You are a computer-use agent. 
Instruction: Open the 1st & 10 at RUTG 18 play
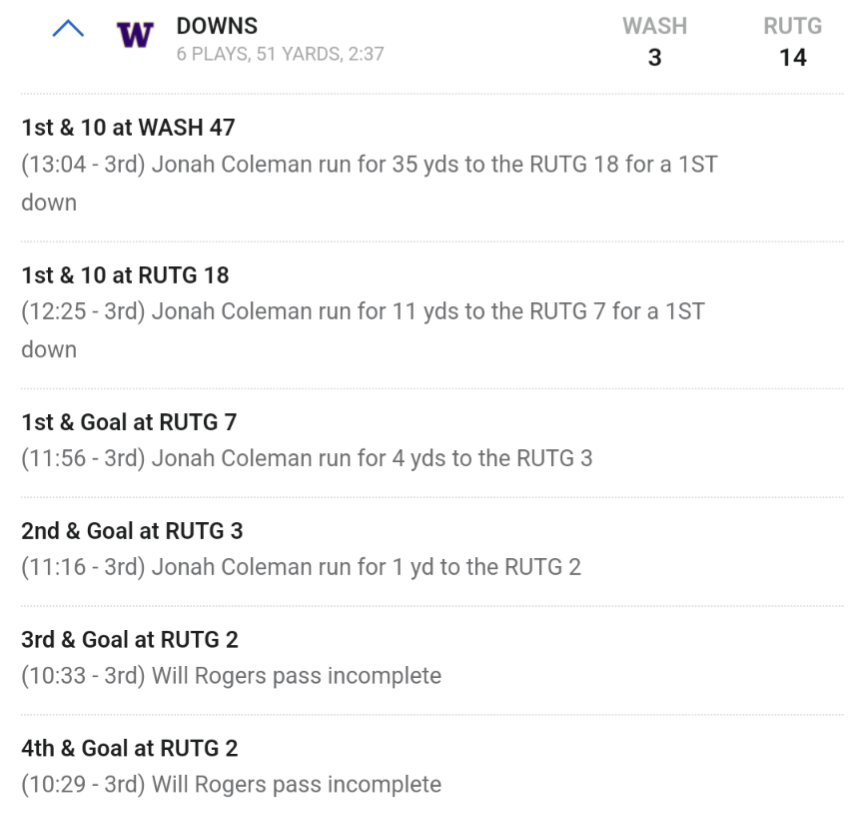coord(125,274)
